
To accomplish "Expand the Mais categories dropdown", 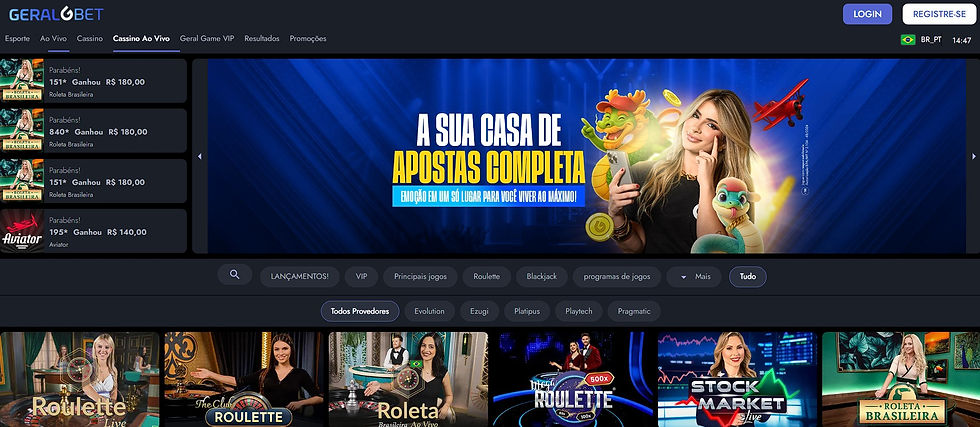I will (694, 276).
